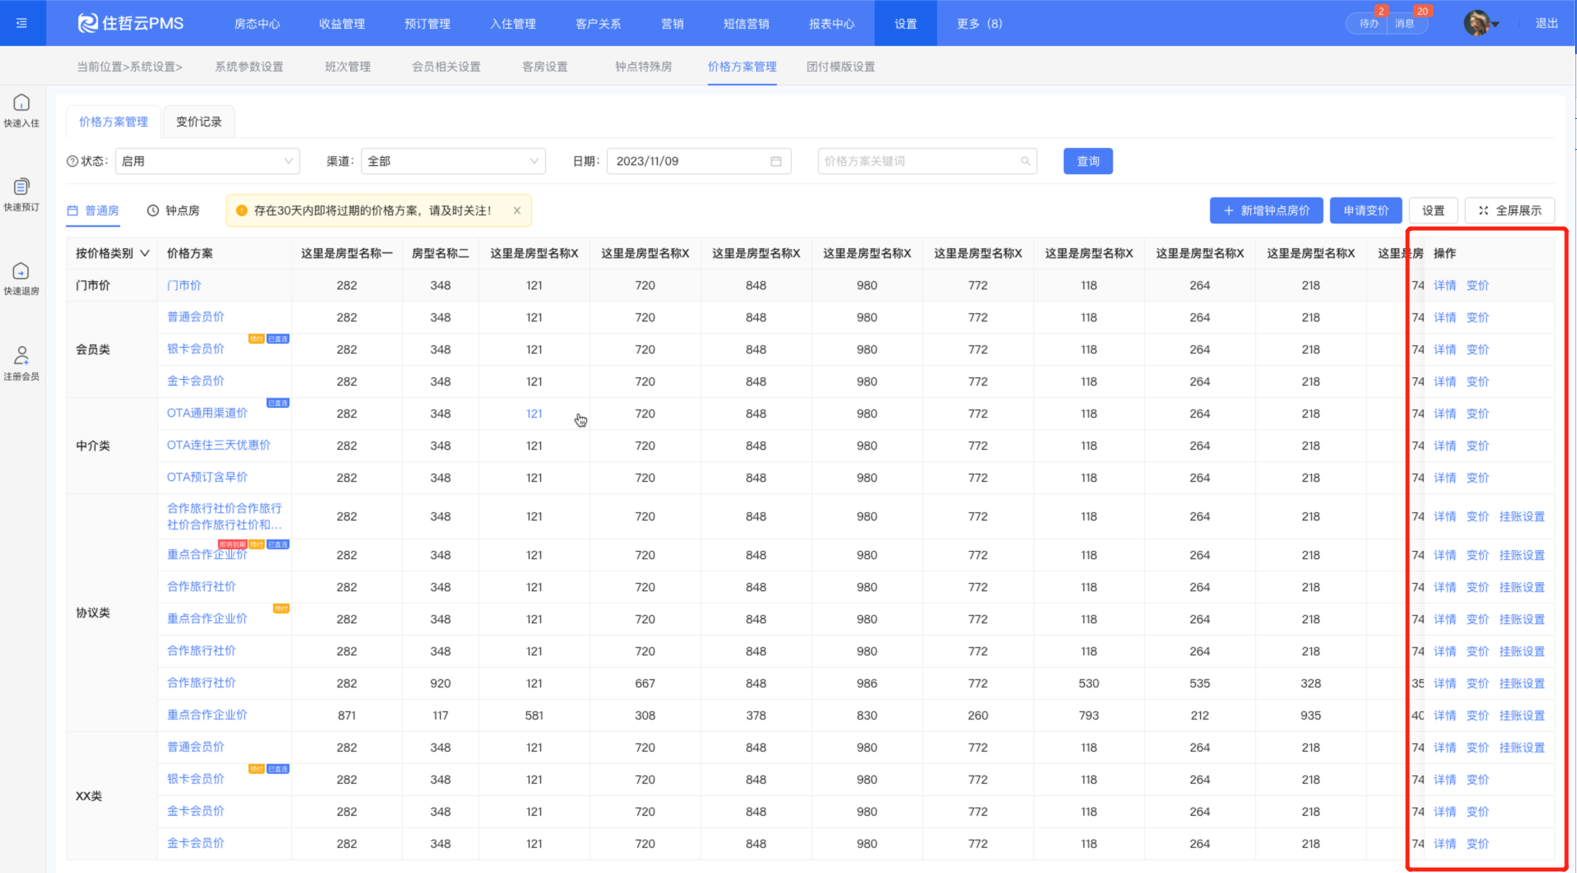Open 入住管理 in top navigation
Screen dimensions: 1577x873
tap(513, 23)
